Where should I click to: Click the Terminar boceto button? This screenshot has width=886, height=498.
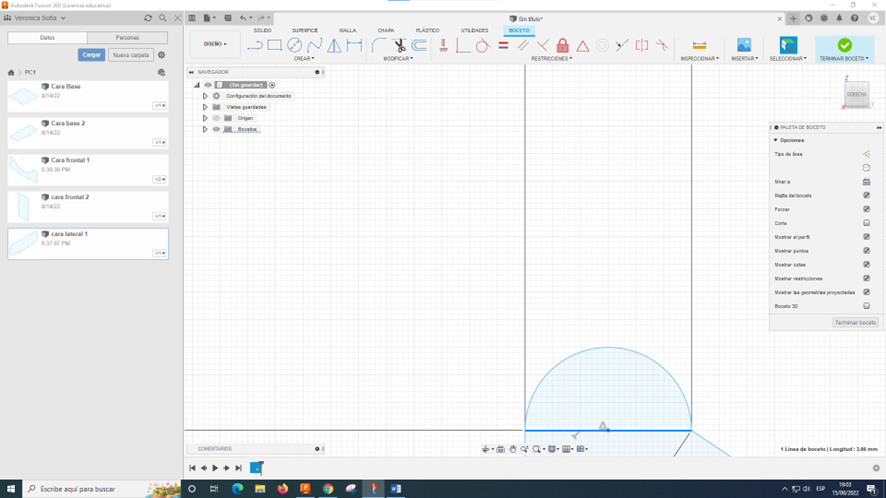pyautogui.click(x=855, y=322)
